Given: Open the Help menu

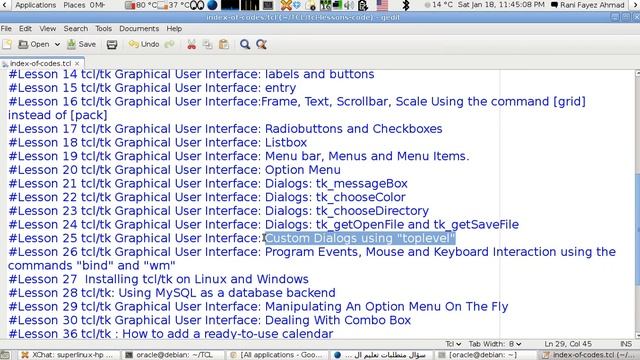Looking at the screenshot, I should point(174,29).
